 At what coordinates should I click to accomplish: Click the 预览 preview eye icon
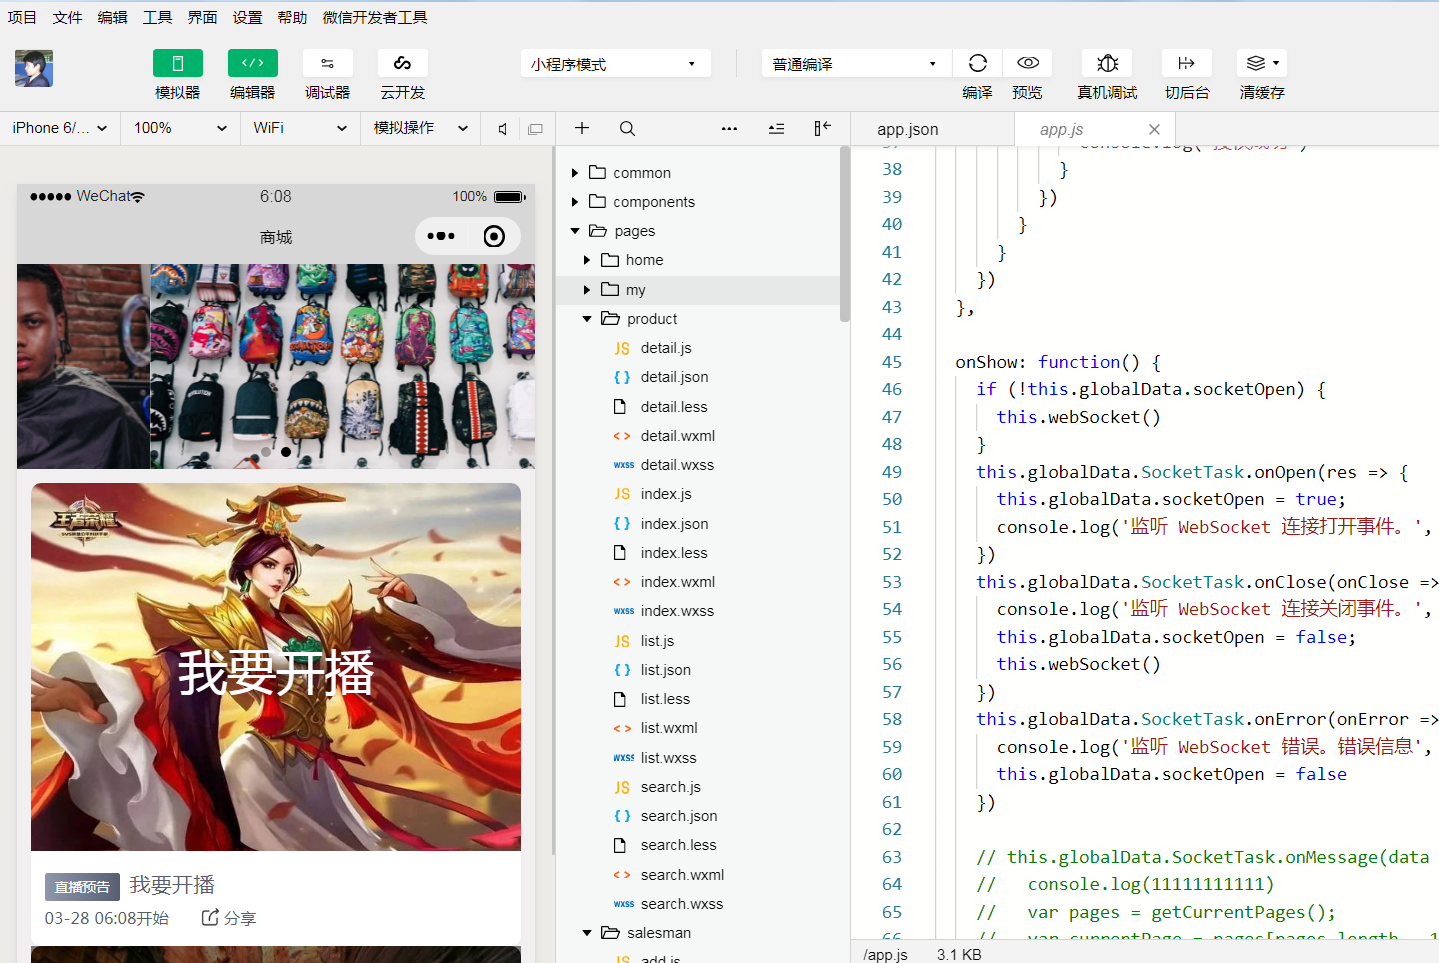[x=1027, y=64]
